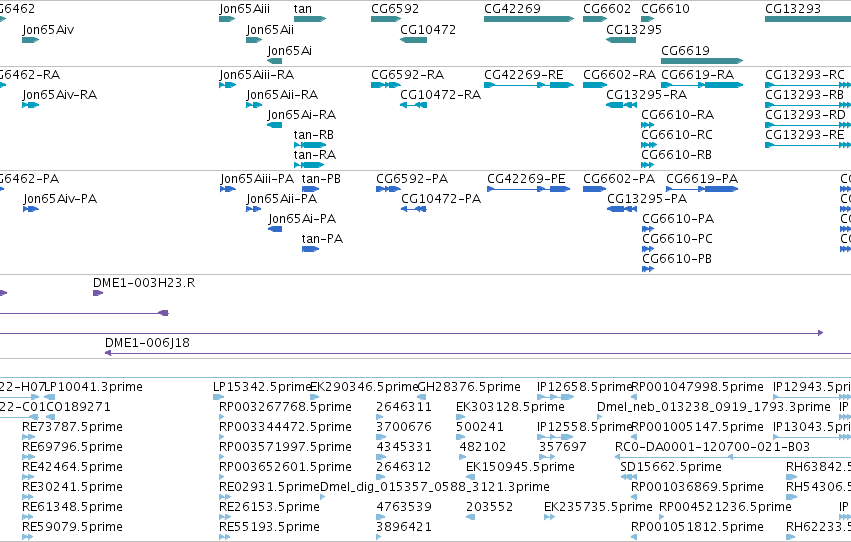Click the CG13295 gene label
The height and width of the screenshot is (542, 851).
coord(634,29)
